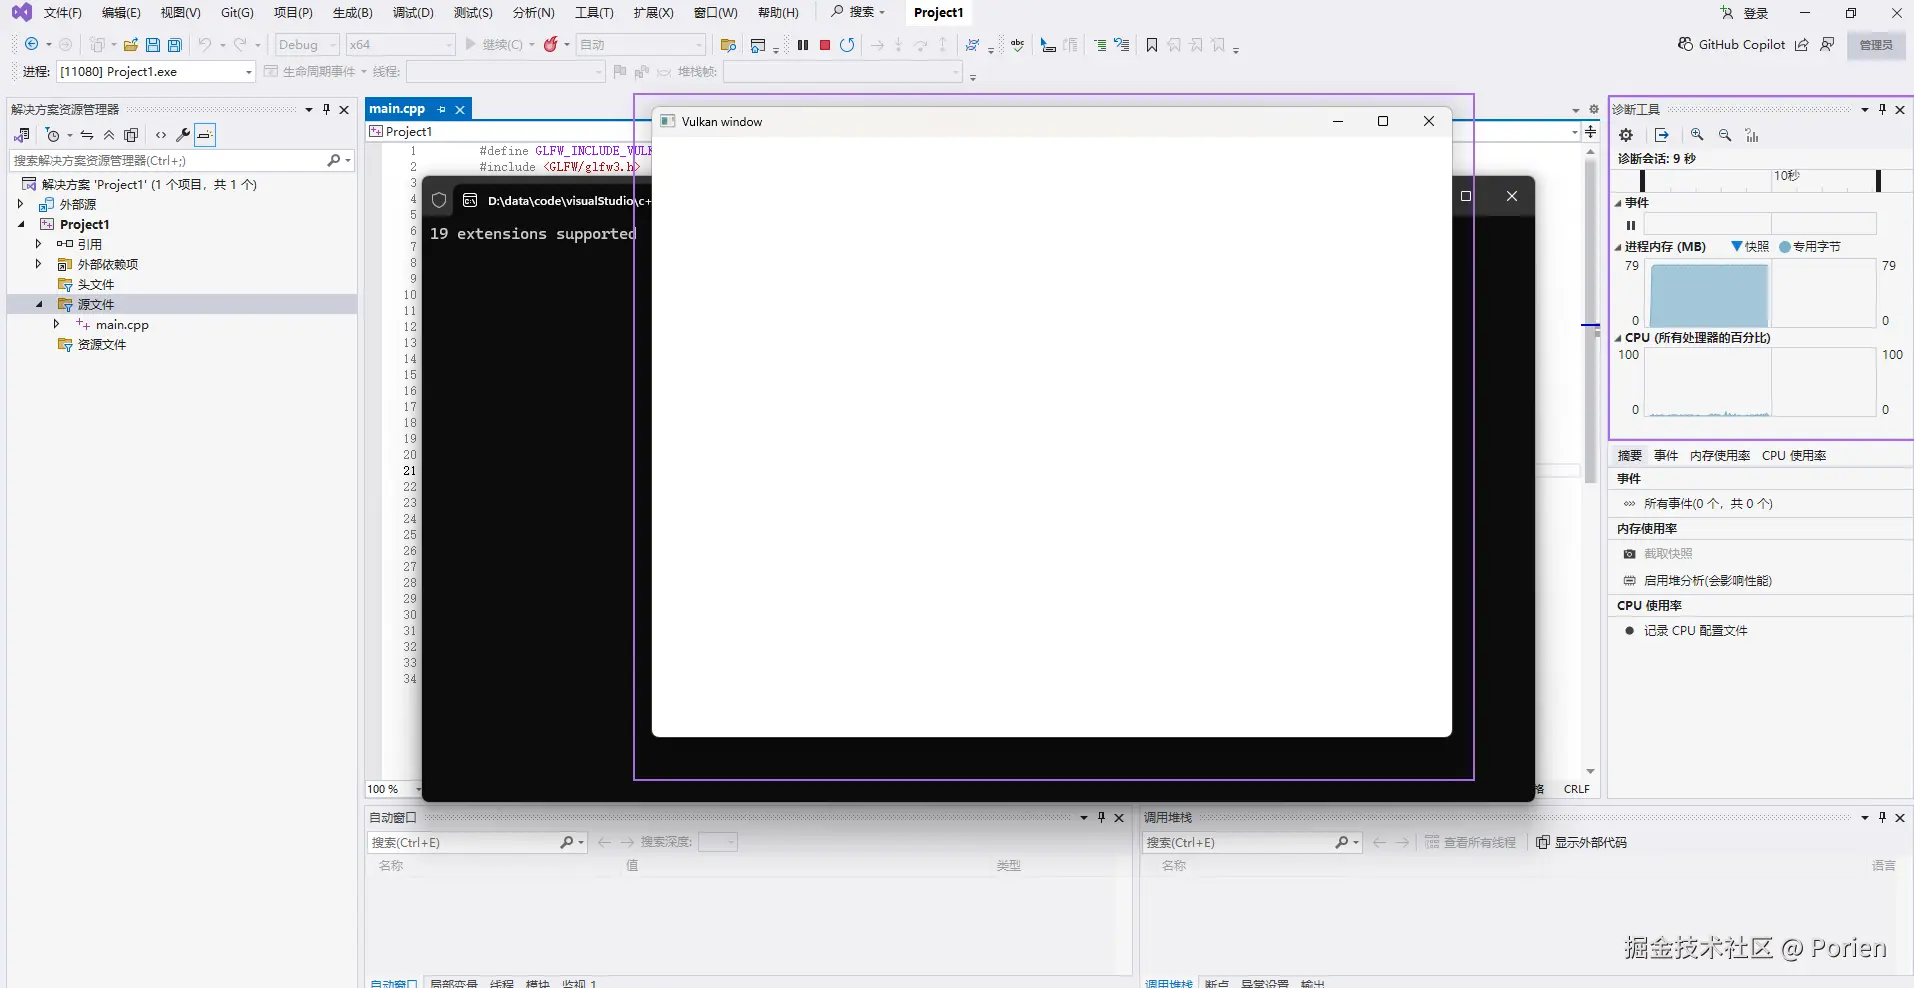The height and width of the screenshot is (988, 1914).
Task: Click the editor vertical scrollbar thumb
Action: (x=1590, y=321)
